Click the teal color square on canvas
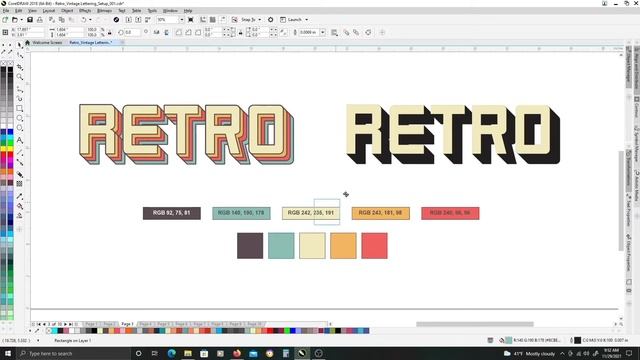The image size is (640, 360). (281, 246)
